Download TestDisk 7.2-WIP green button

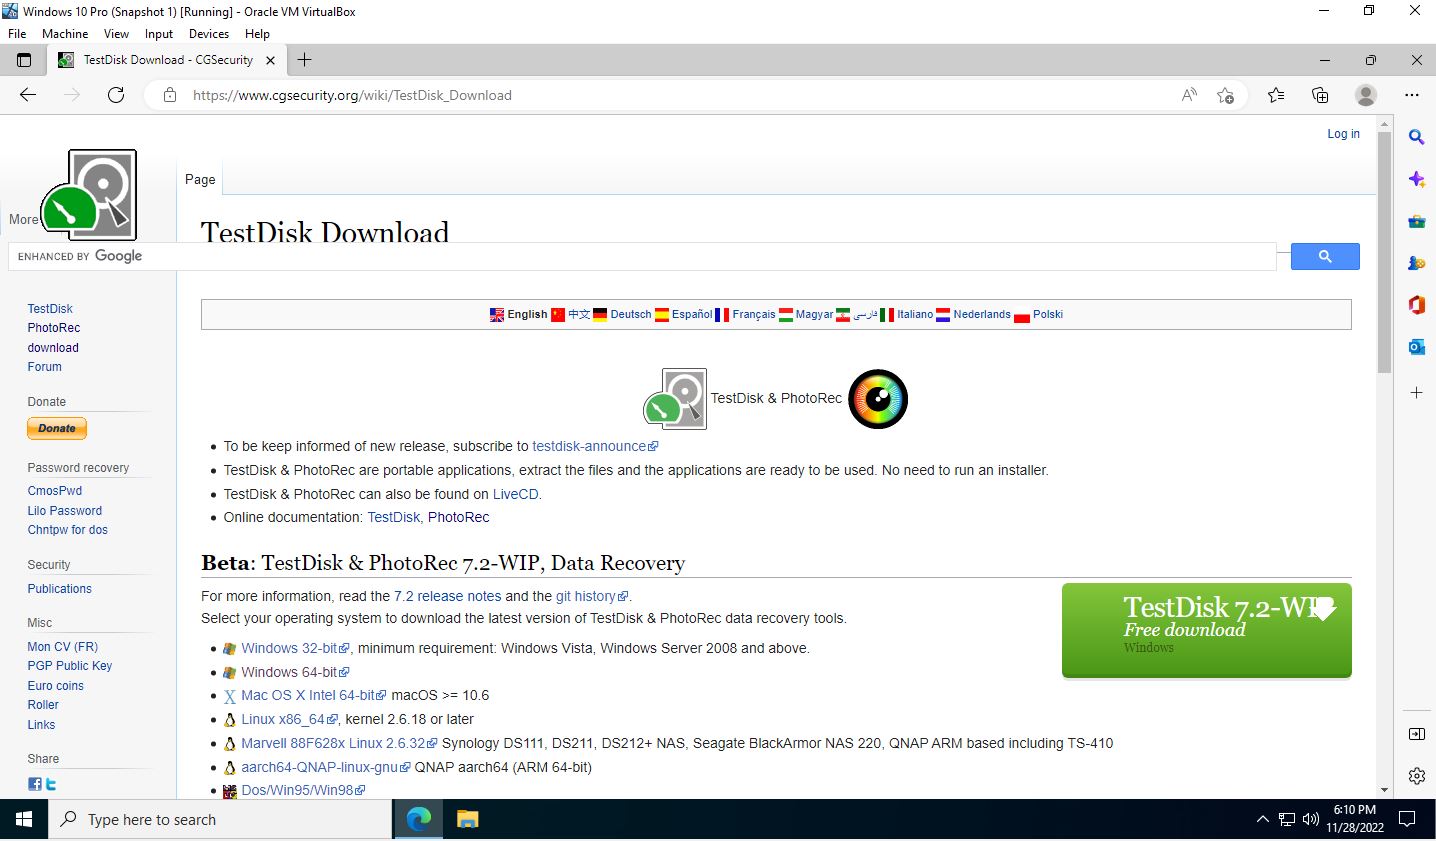pyautogui.click(x=1206, y=630)
